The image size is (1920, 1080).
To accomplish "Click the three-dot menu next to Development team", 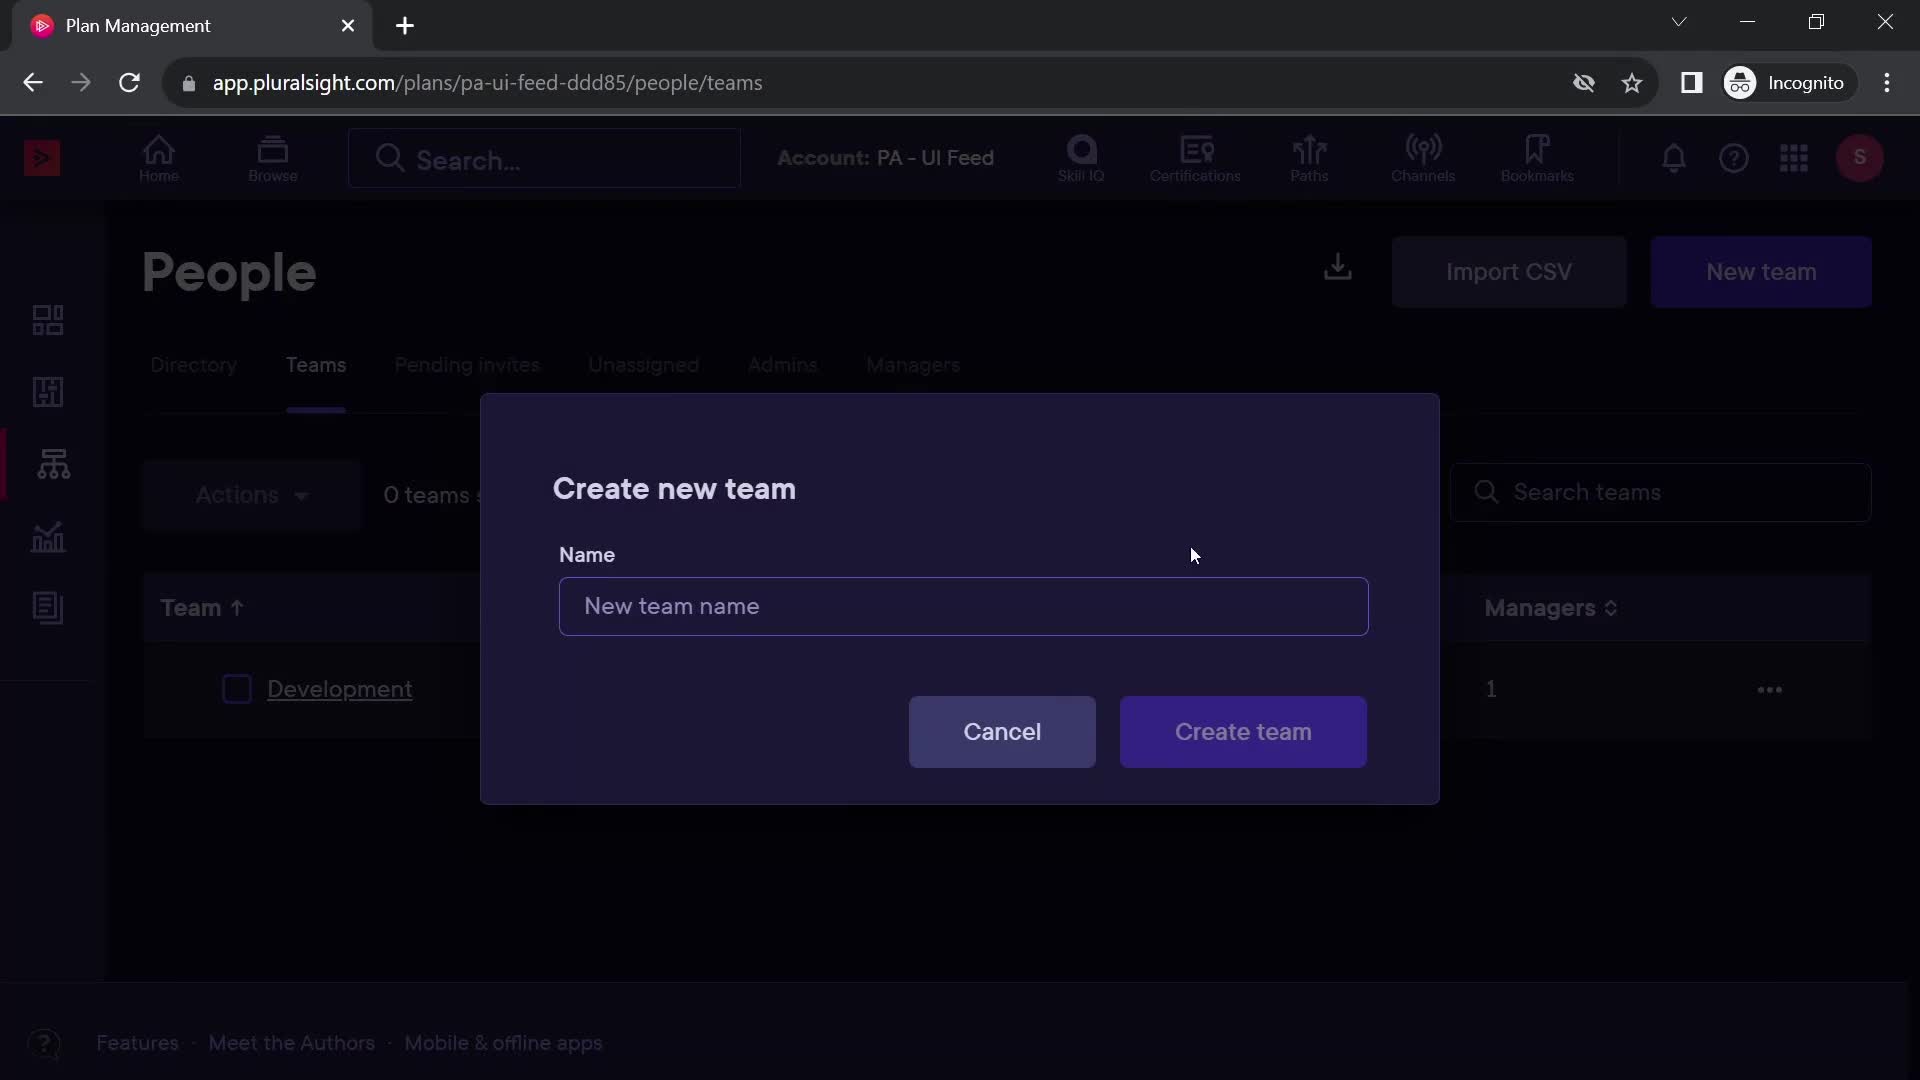I will tap(1770, 688).
